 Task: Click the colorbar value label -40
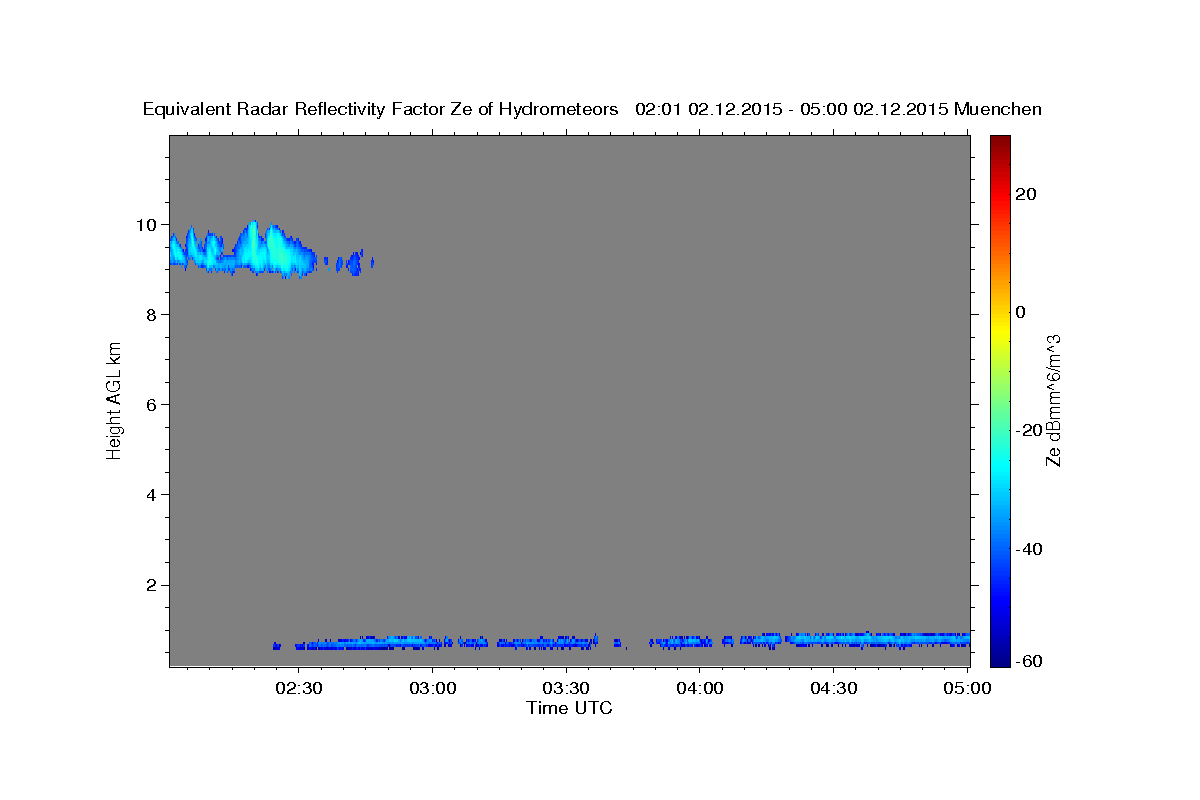(x=1027, y=548)
